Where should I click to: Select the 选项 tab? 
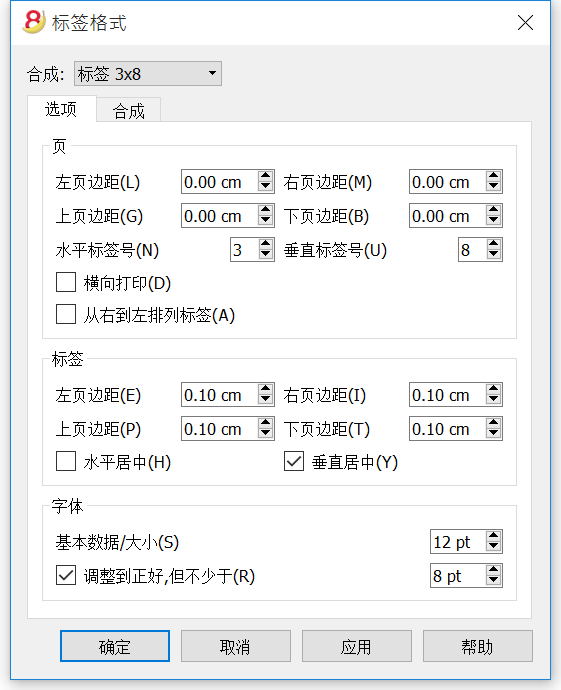coord(61,109)
